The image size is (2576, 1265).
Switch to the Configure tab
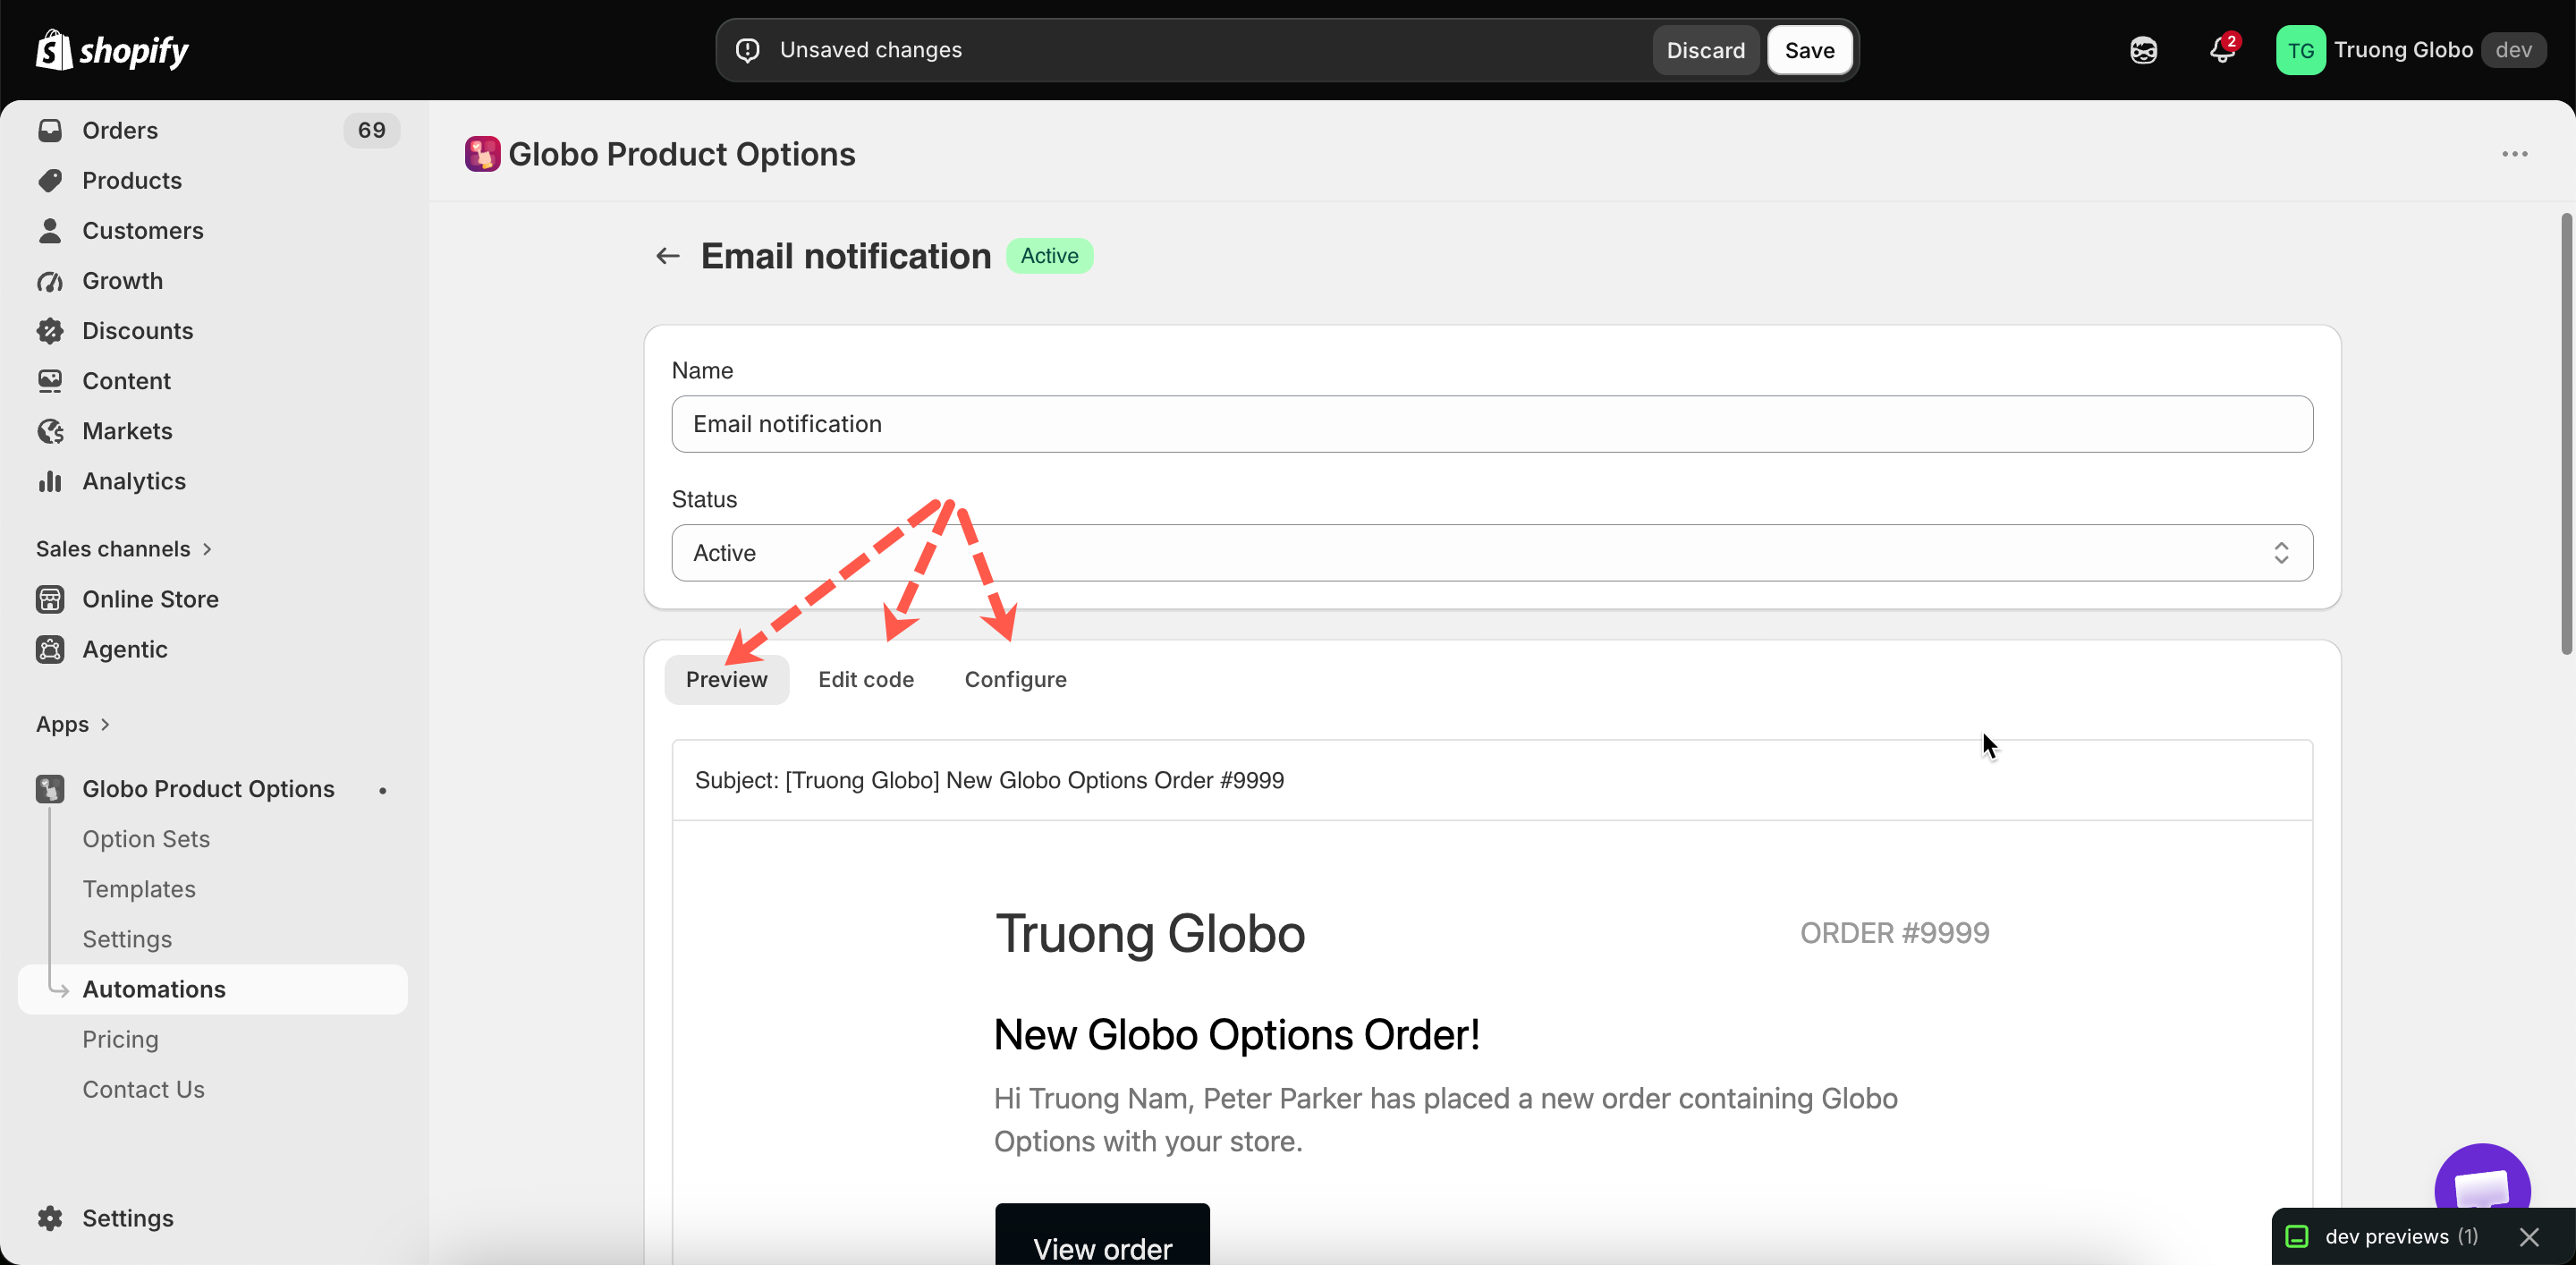pos(1015,680)
